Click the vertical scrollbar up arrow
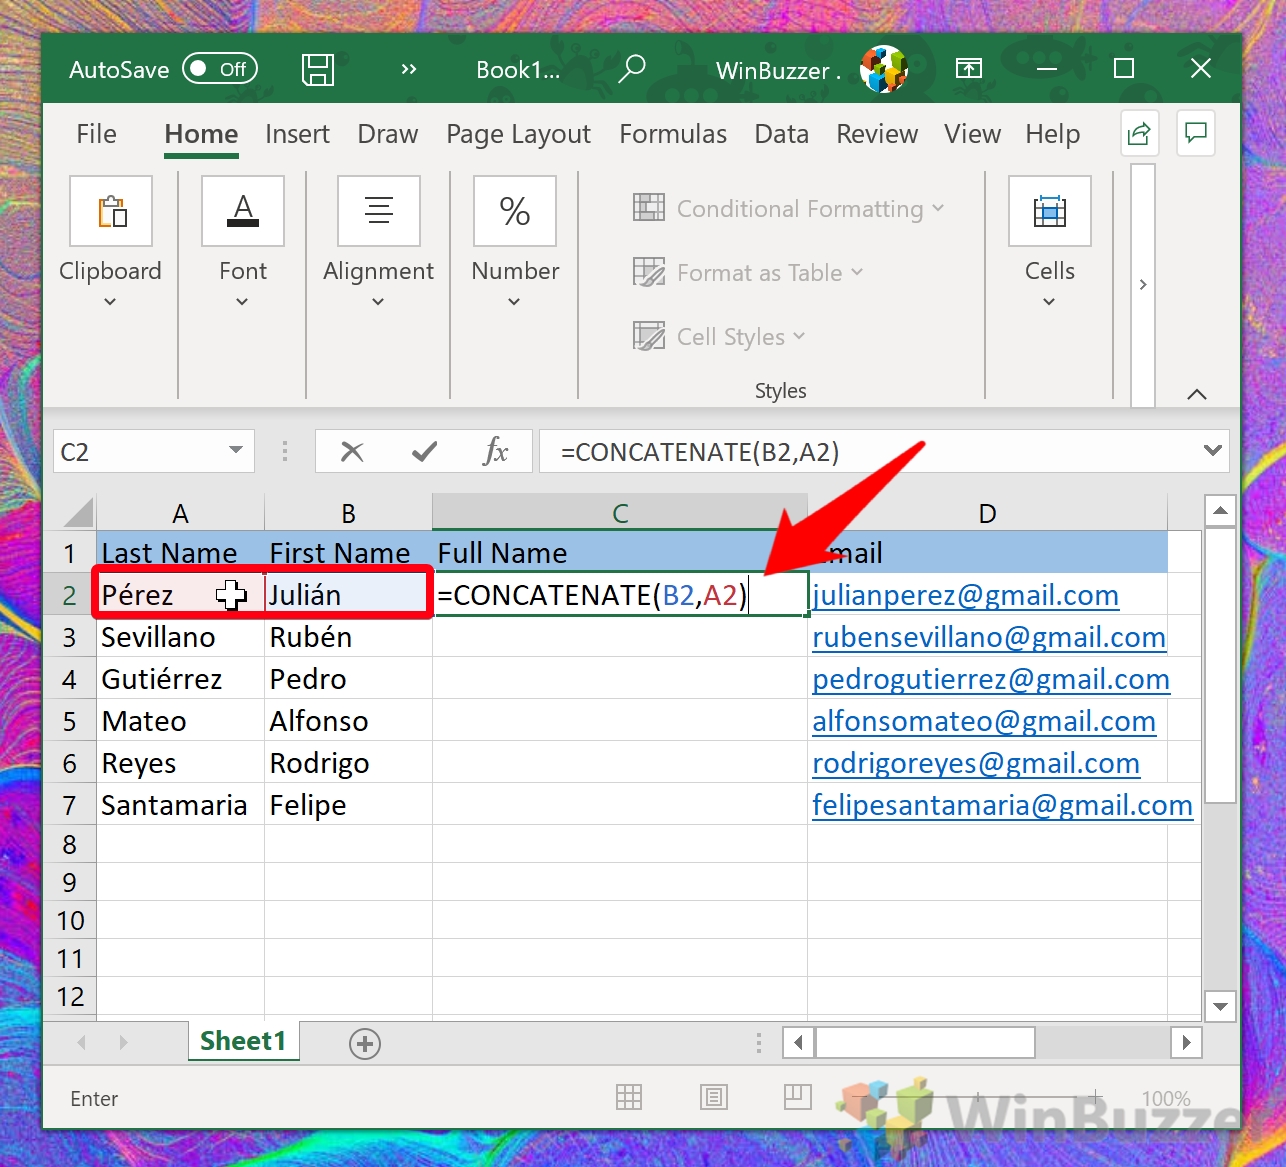1286x1167 pixels. coord(1220,511)
